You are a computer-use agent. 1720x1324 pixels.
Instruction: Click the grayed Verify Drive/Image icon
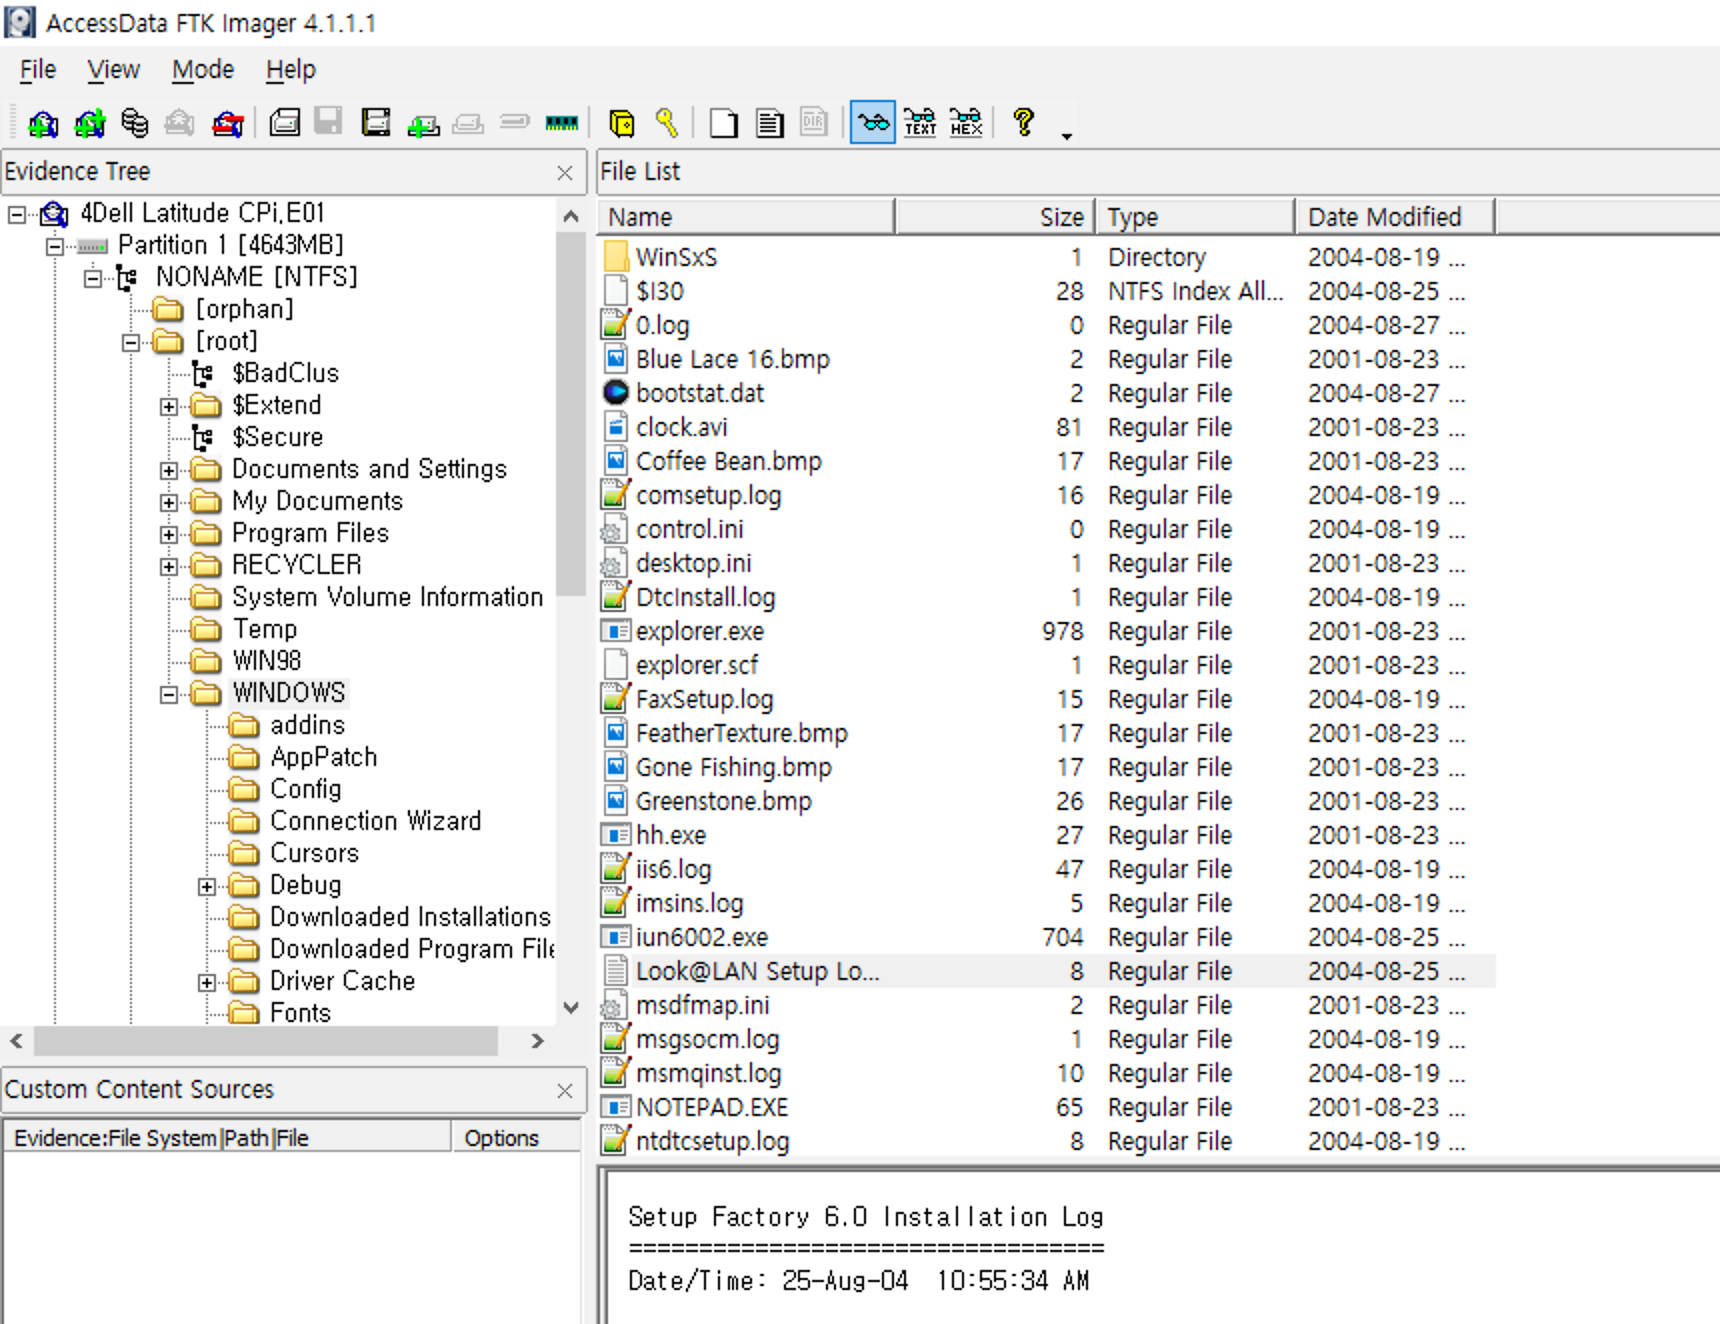[x=515, y=123]
